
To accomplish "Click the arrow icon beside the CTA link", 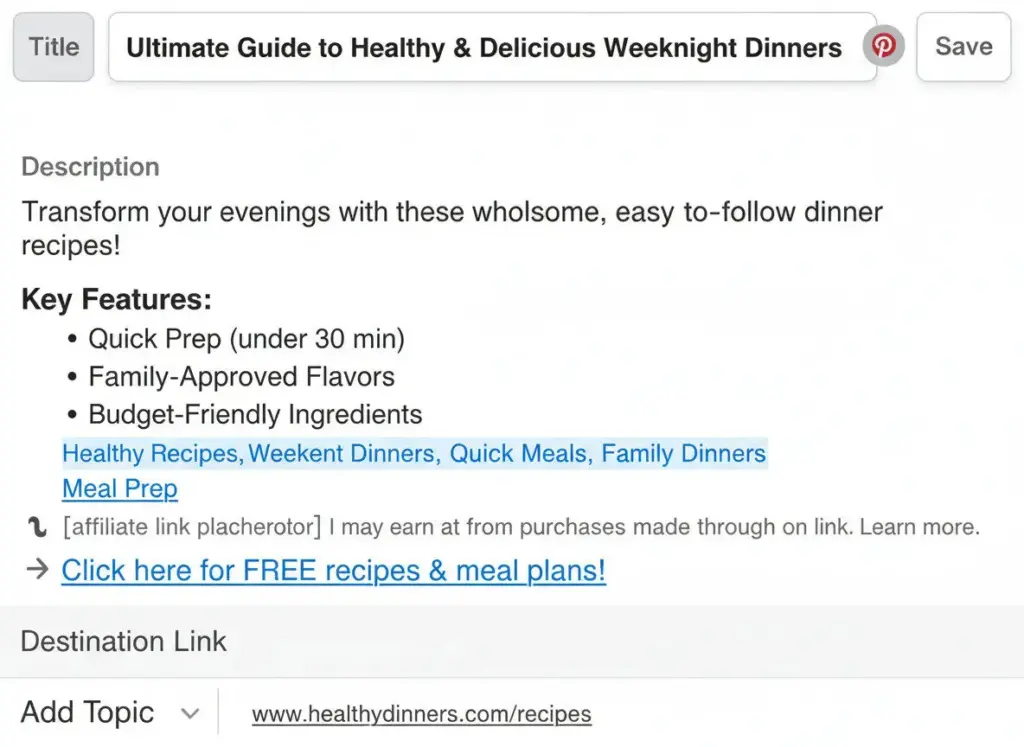I will click(x=37, y=569).
